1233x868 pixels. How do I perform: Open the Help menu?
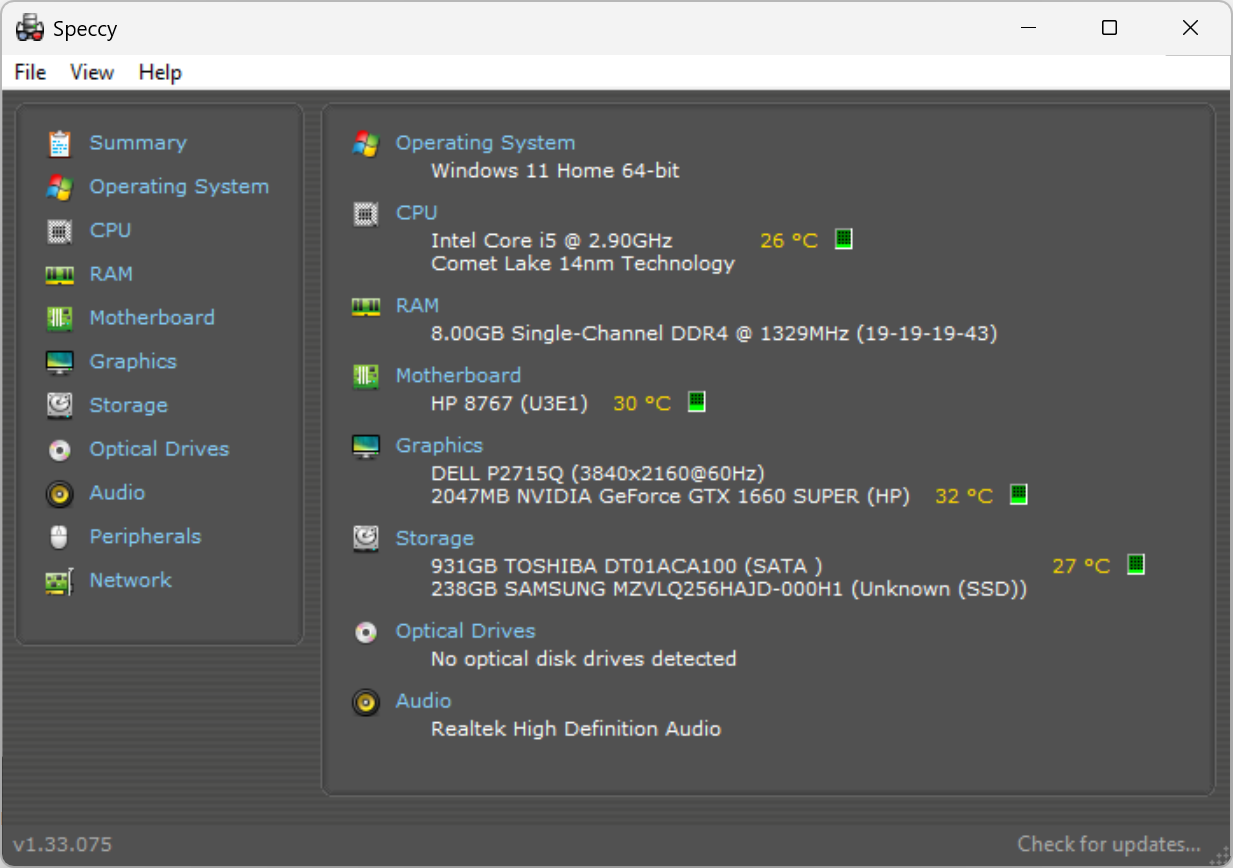160,72
